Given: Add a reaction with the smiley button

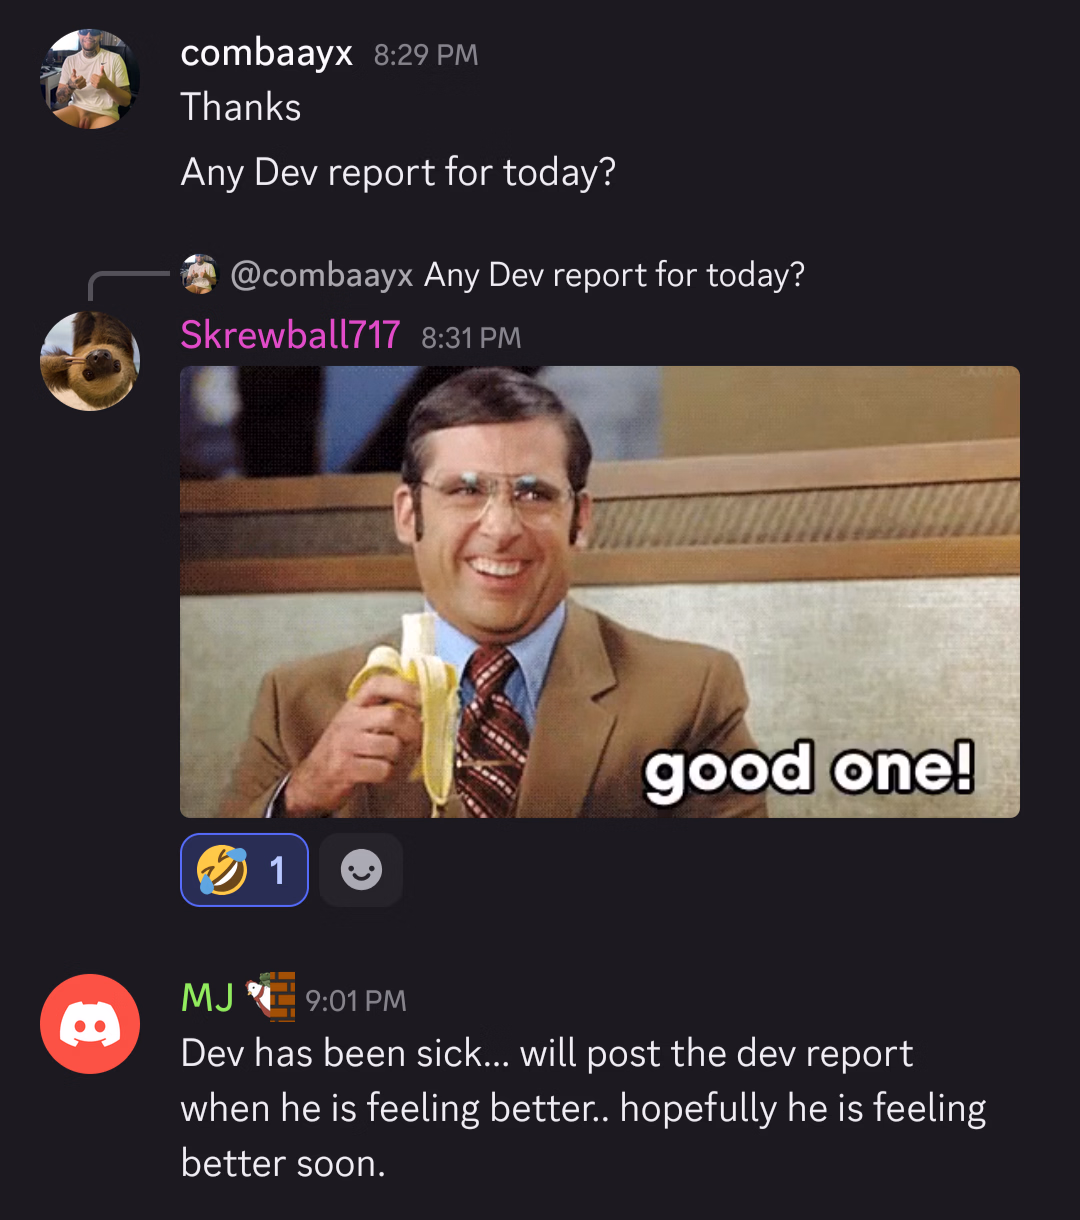Looking at the screenshot, I should point(361,870).
